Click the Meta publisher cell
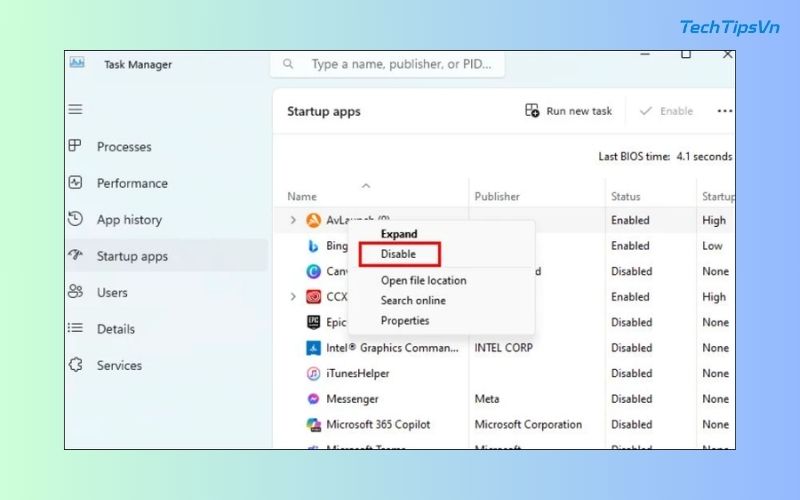Viewport: 800px width, 500px height. pos(487,399)
